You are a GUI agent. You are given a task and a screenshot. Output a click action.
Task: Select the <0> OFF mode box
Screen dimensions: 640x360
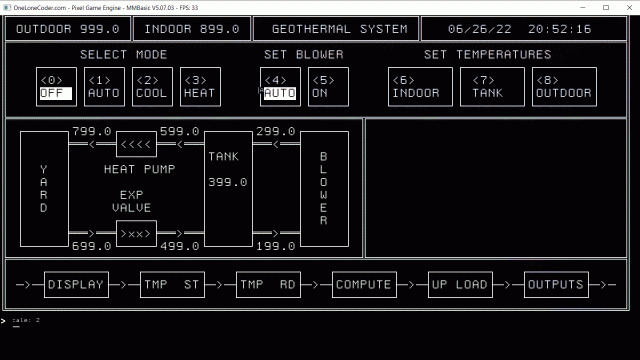point(56,87)
